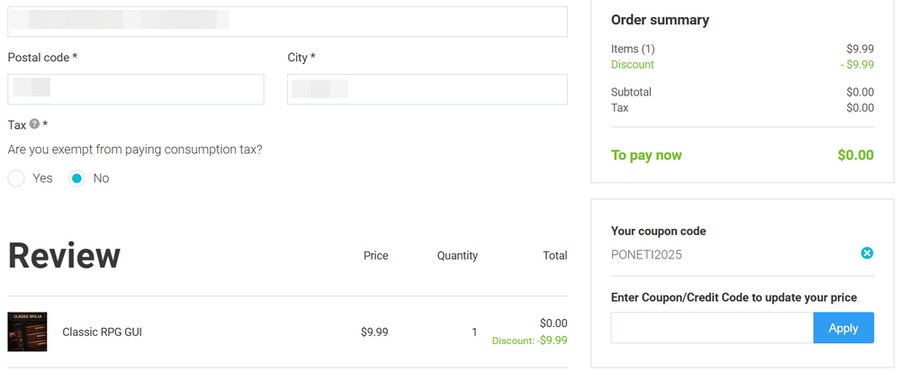900x373 pixels.
Task: Select Yes for tax exemption
Action: [16, 178]
